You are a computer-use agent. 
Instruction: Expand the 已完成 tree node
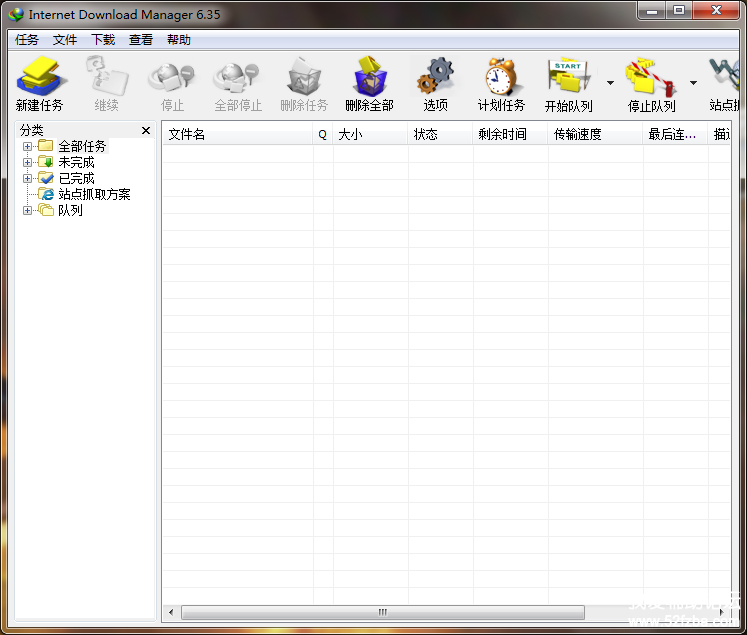click(27, 179)
